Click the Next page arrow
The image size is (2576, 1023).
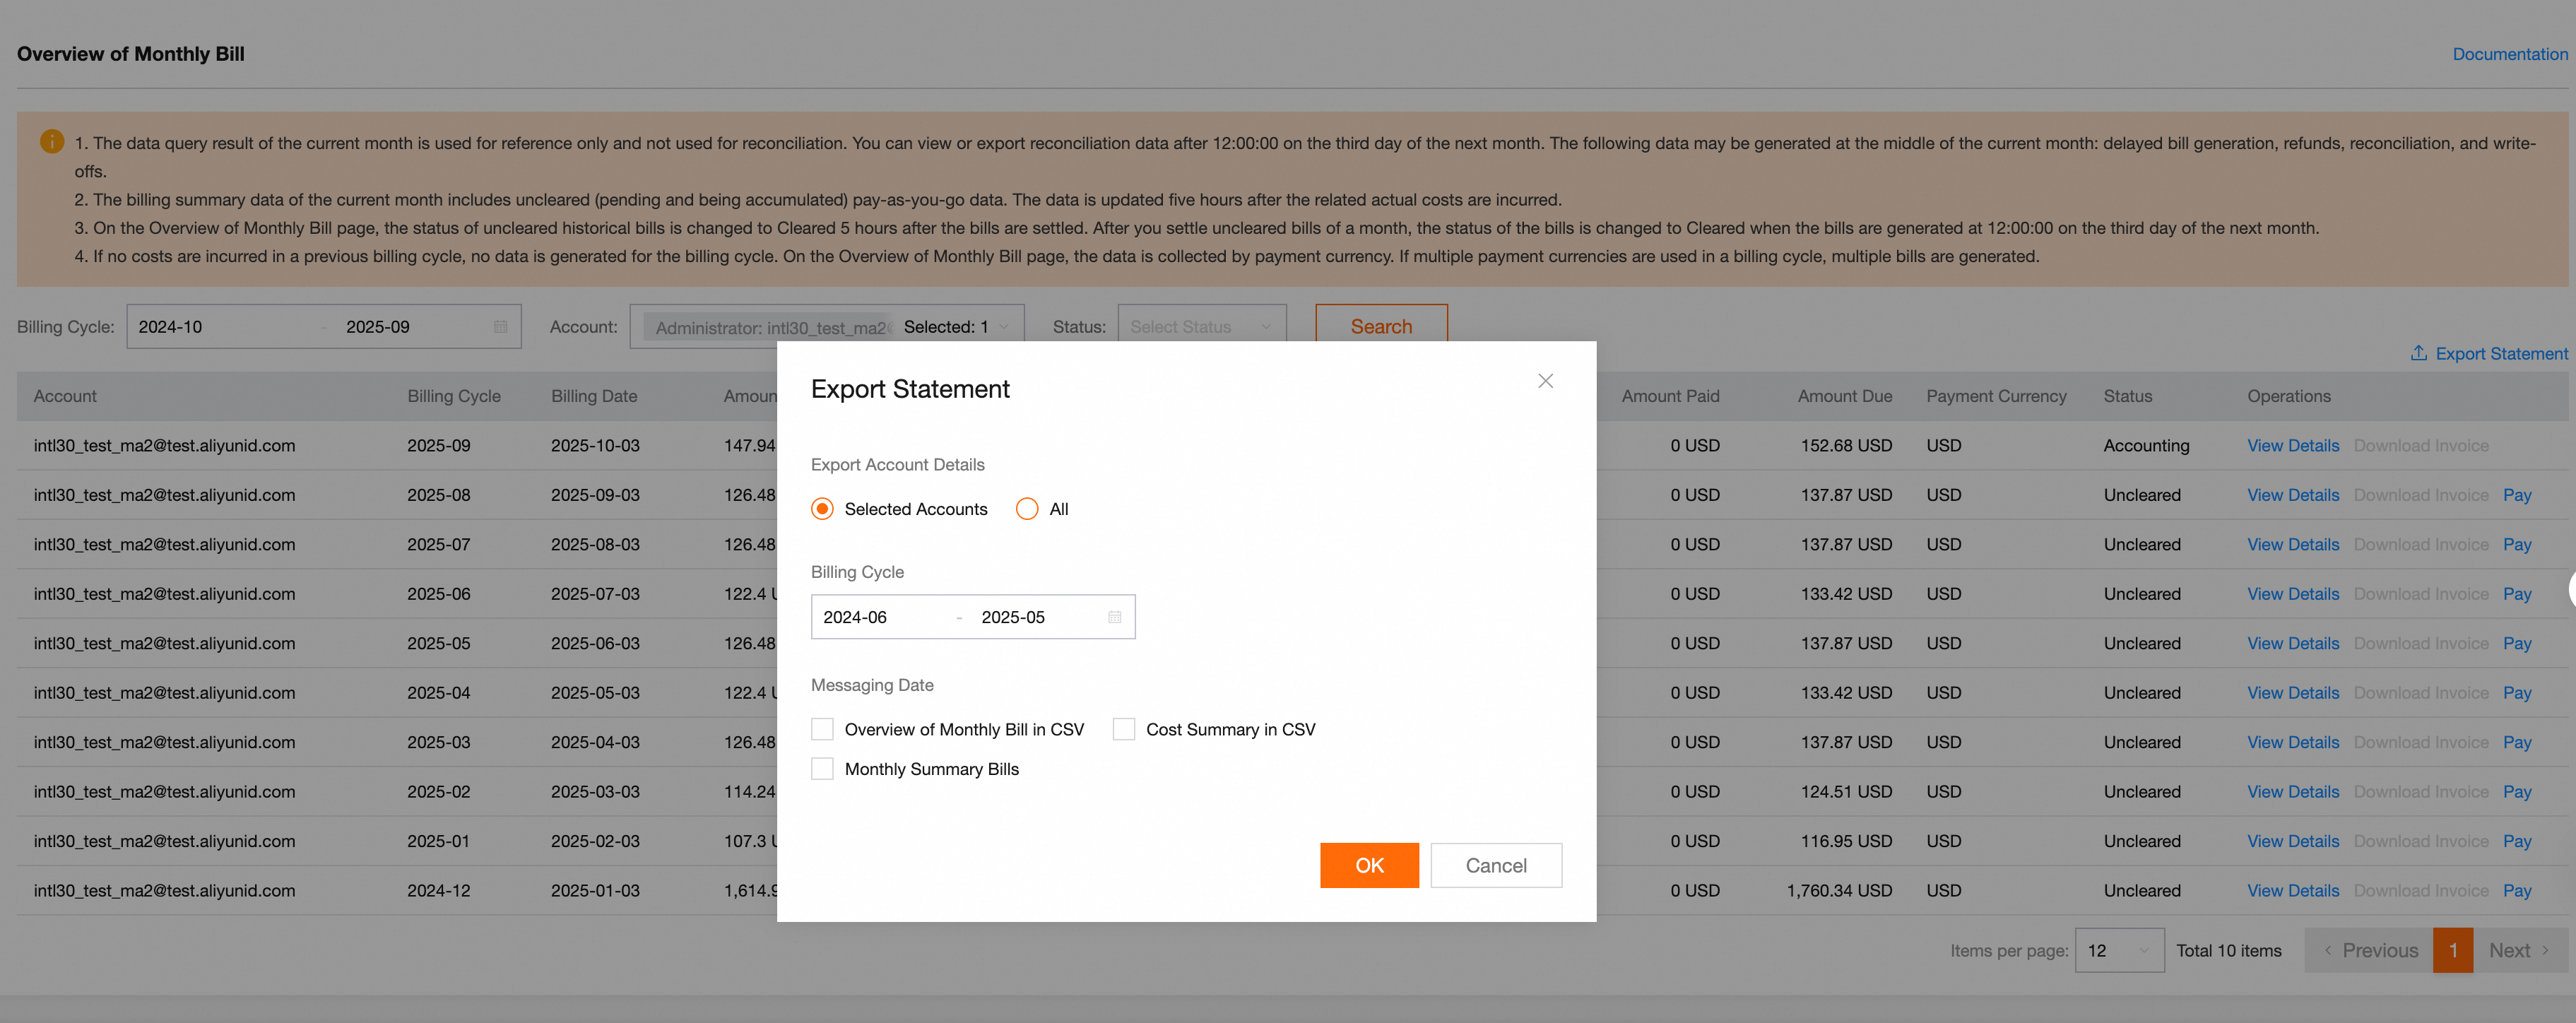tap(2545, 950)
